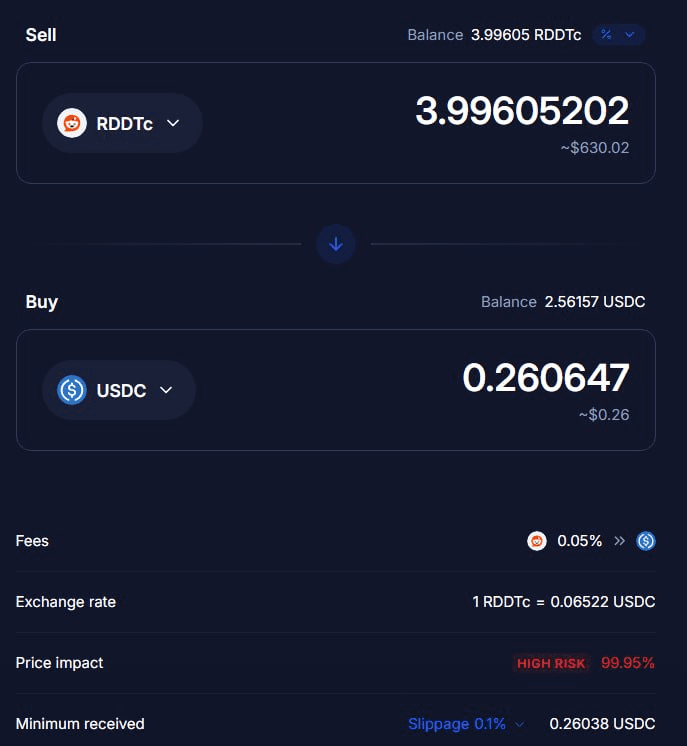Click the 0.26038 USDC minimum received value
Viewport: 687px width, 746px height.
click(x=602, y=724)
